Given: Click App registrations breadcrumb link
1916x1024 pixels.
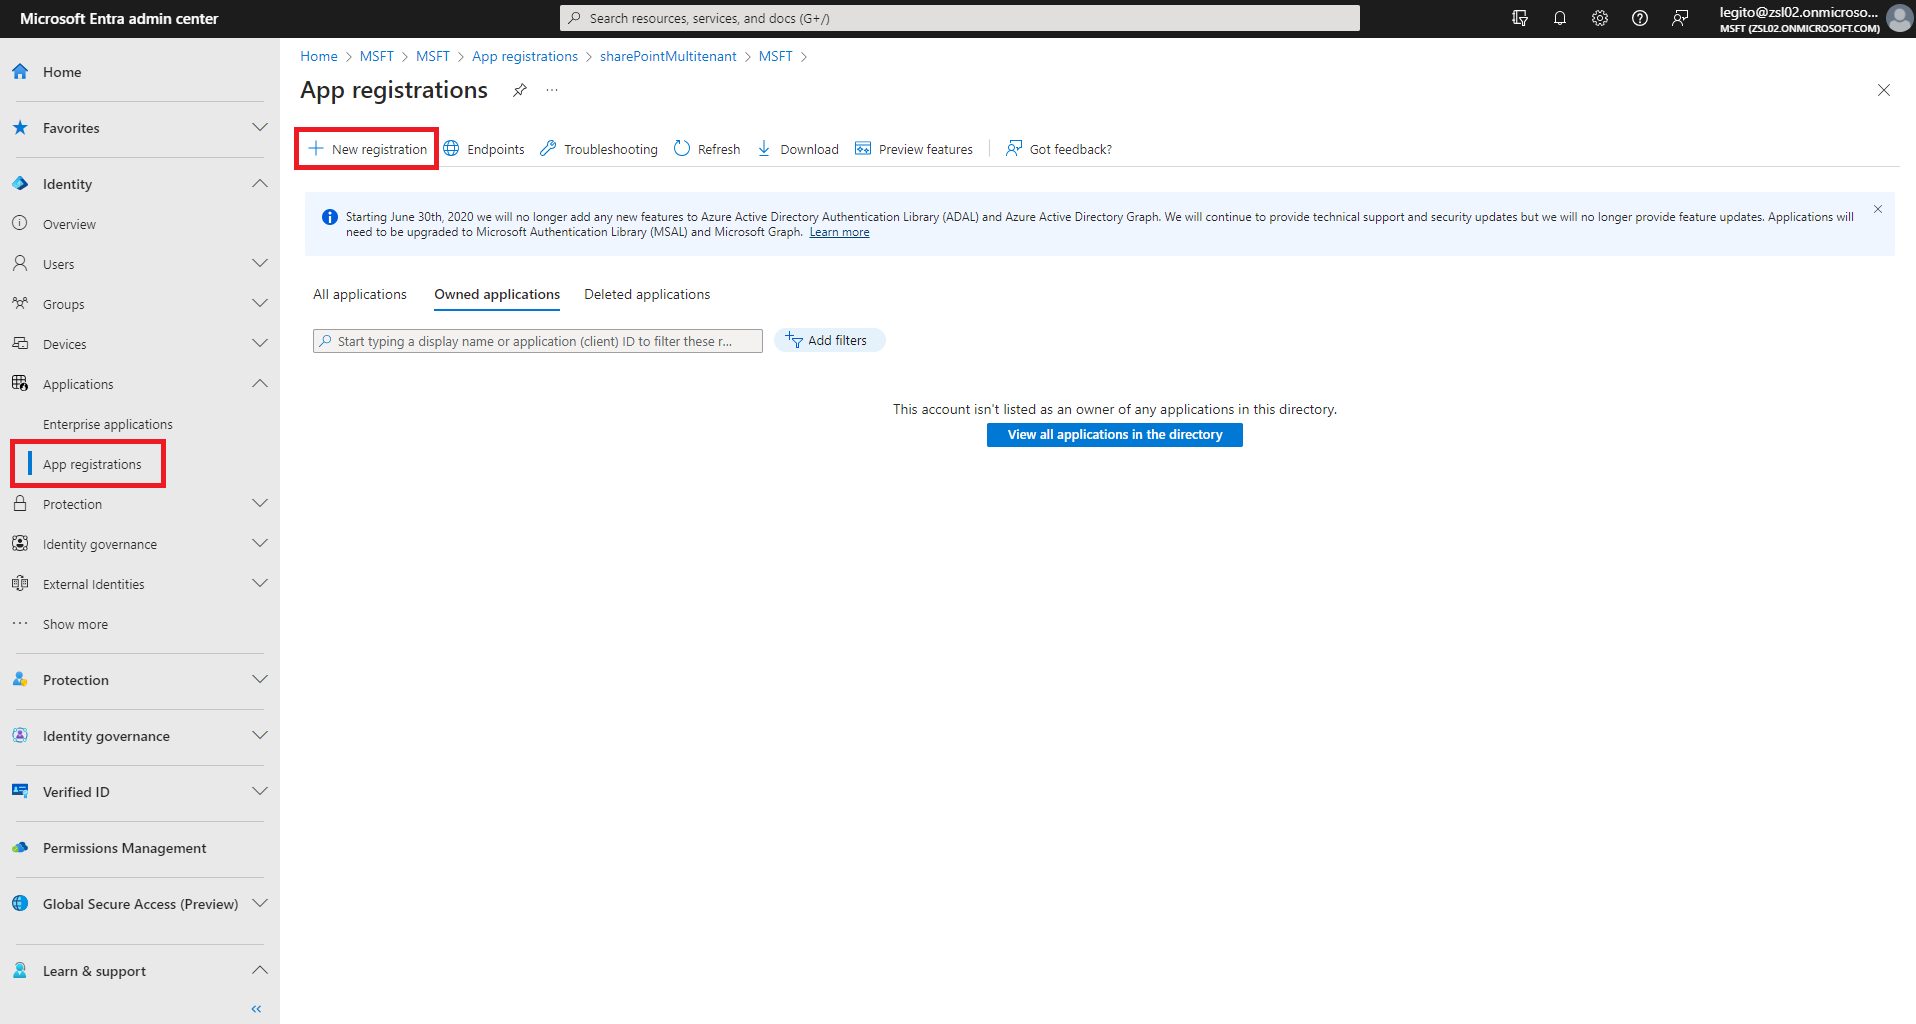Looking at the screenshot, I should [x=525, y=56].
